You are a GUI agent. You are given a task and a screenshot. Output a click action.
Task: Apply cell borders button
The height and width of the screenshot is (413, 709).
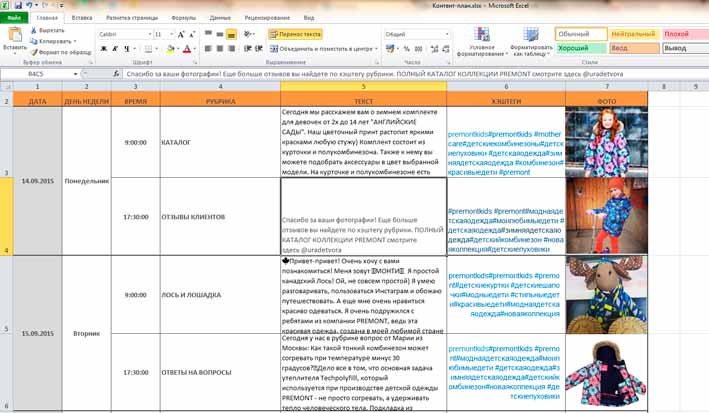[148, 48]
